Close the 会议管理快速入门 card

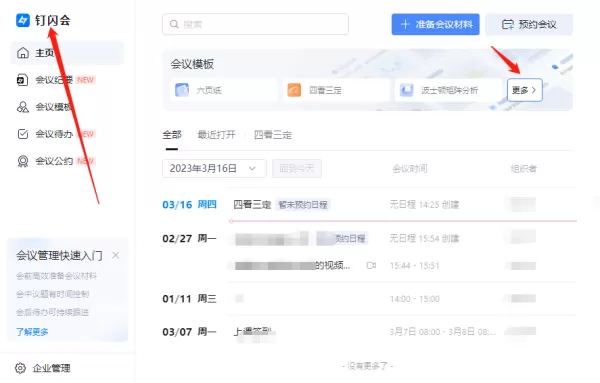click(x=116, y=255)
